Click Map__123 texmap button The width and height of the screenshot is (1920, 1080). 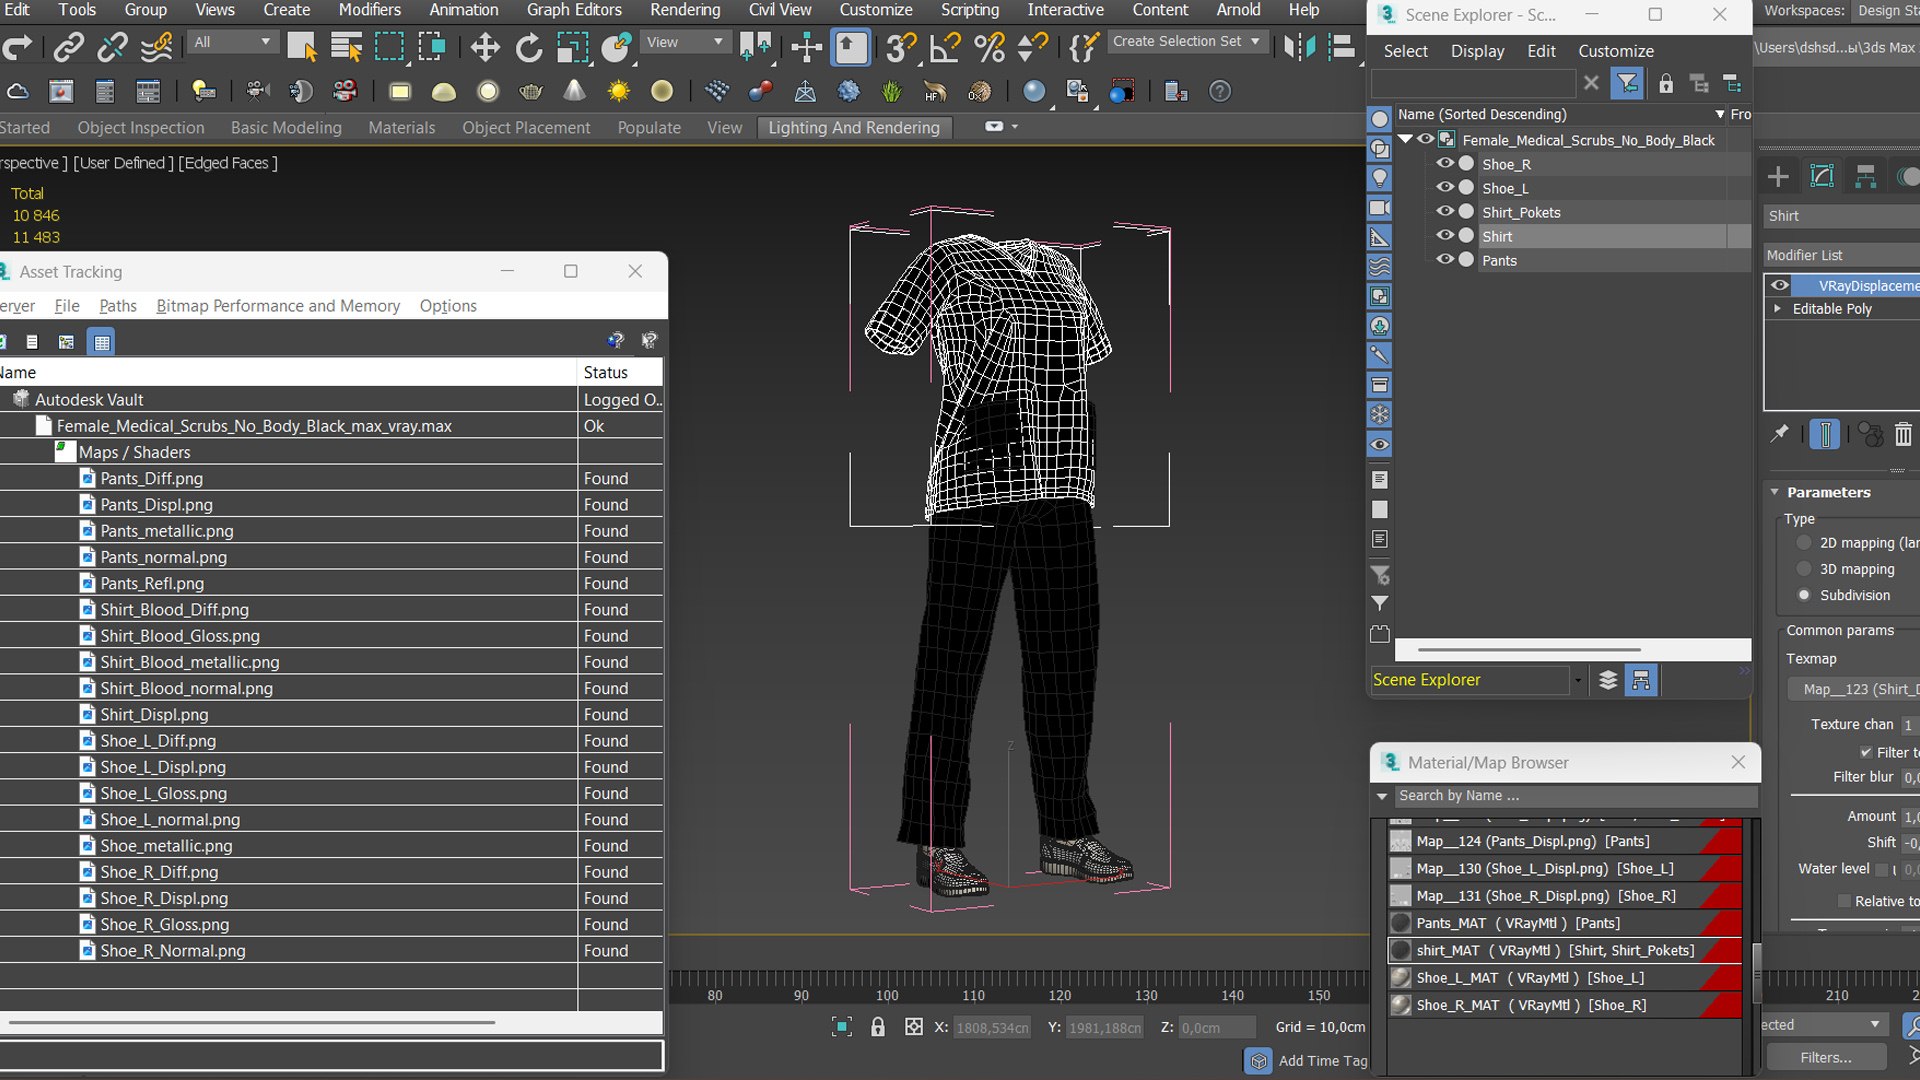coord(1853,689)
